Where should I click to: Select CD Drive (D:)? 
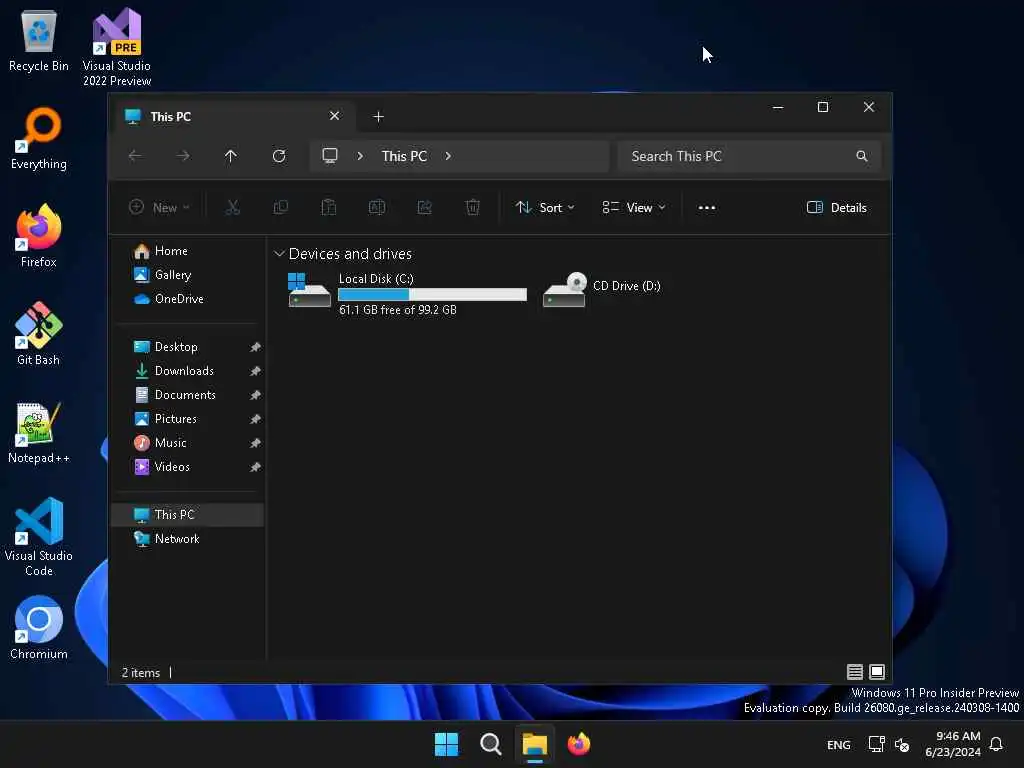pos(602,290)
